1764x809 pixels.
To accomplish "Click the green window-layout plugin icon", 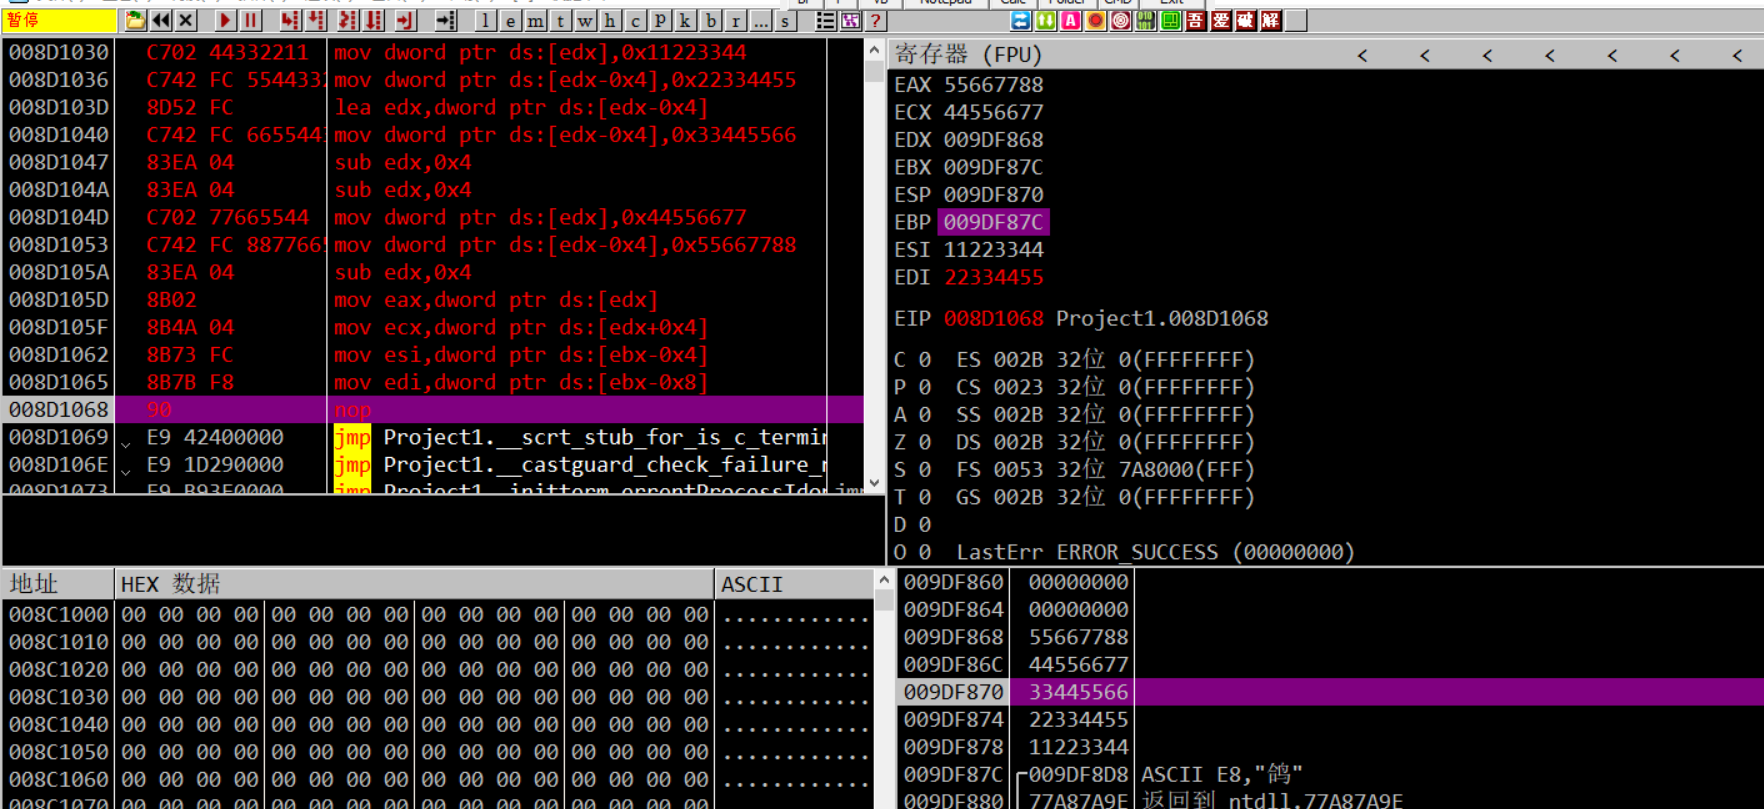I will coord(1171,20).
